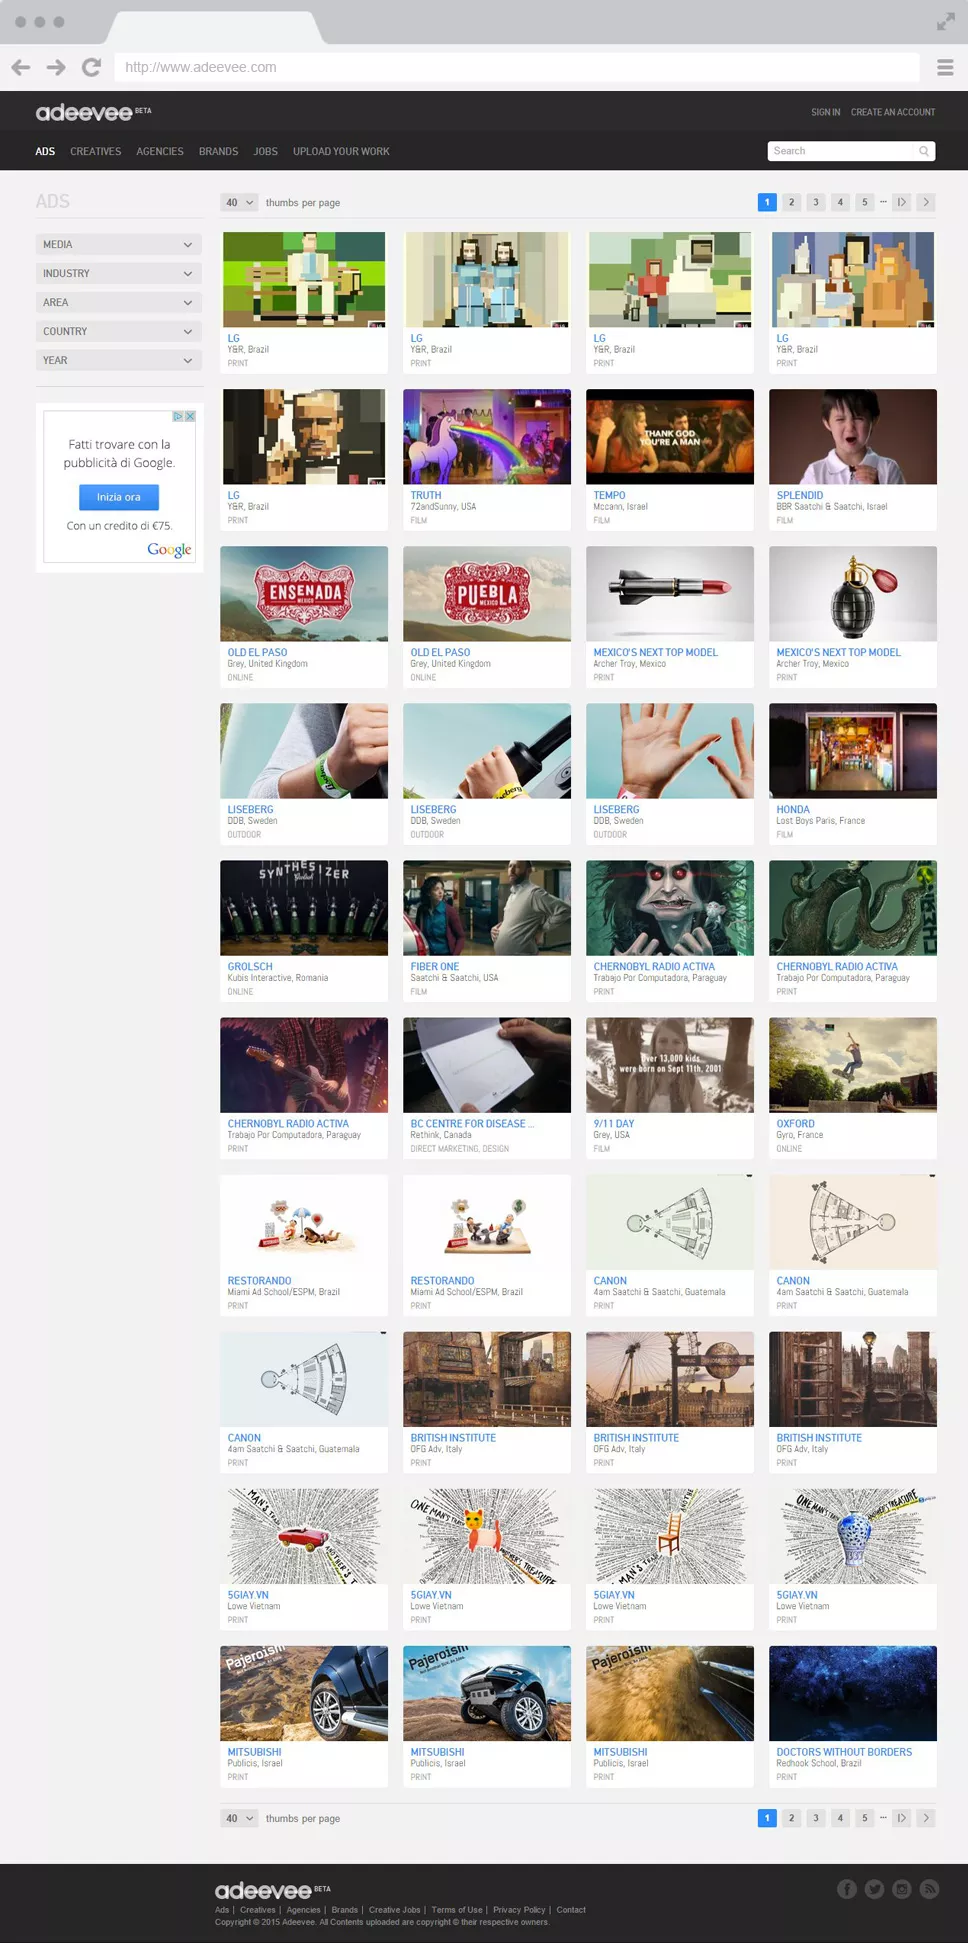Go to the CREATIVES navigation tab
Image resolution: width=968 pixels, height=1943 pixels.
(95, 151)
